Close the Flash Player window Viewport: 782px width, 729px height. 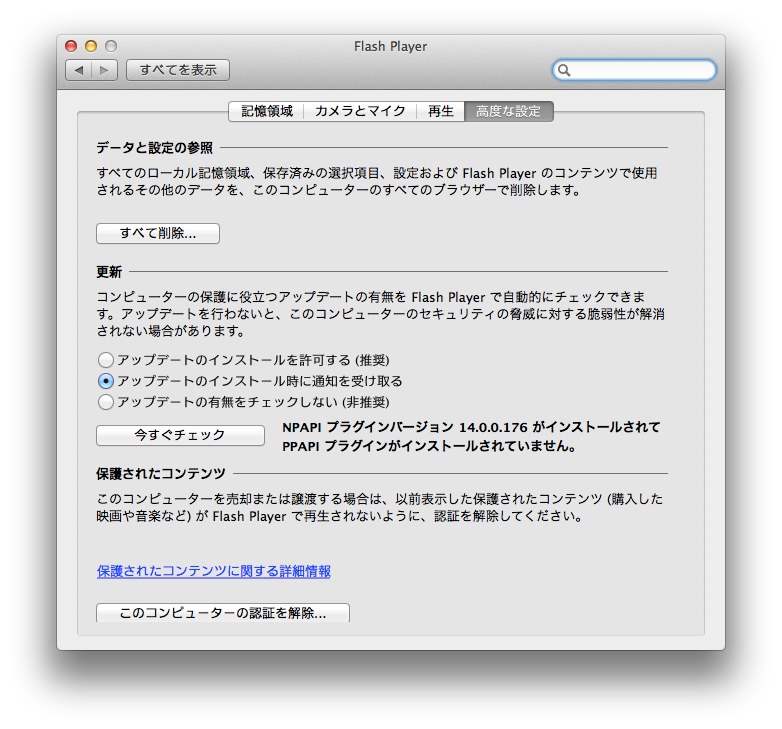tap(71, 46)
